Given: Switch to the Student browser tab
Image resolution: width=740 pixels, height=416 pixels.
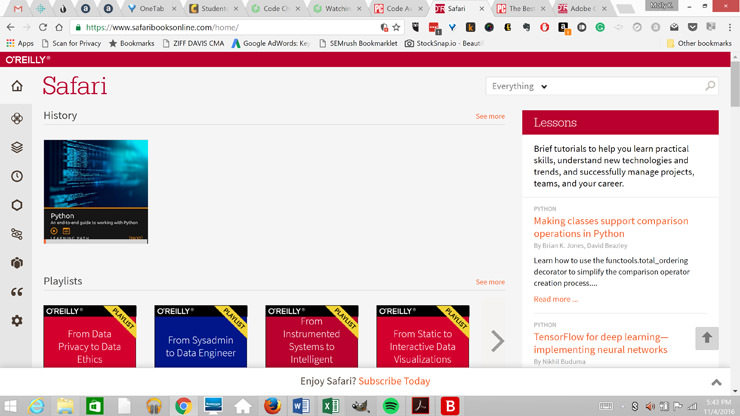Looking at the screenshot, I should coord(213,8).
